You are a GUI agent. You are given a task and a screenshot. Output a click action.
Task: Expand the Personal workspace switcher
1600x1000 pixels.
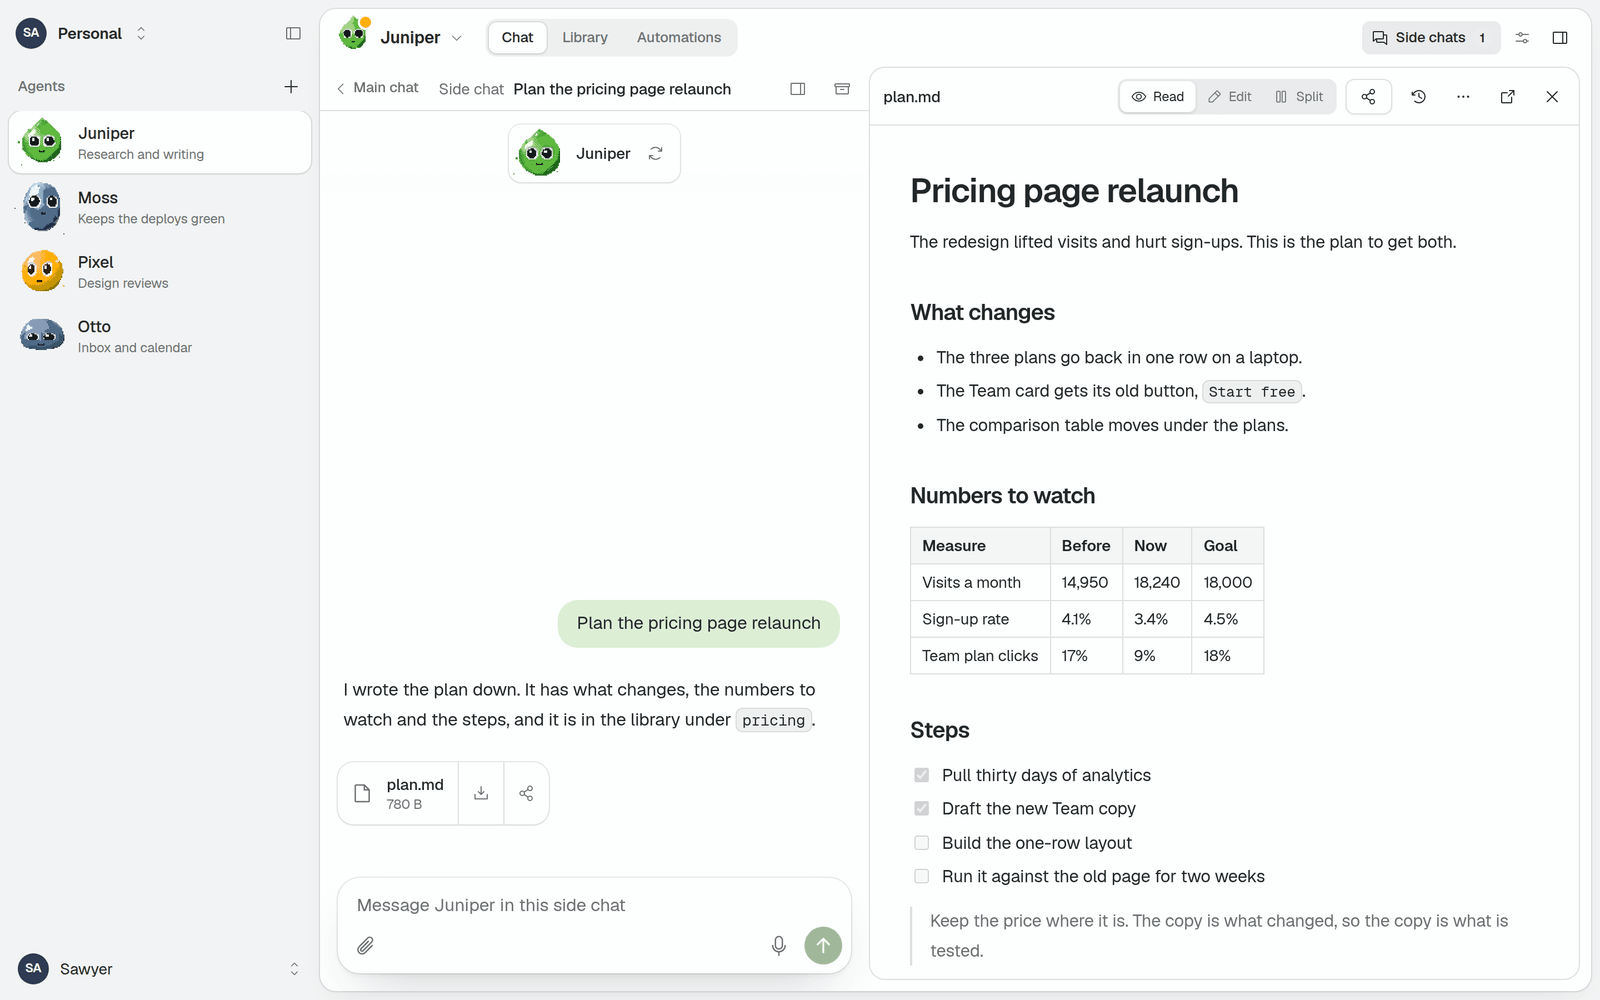tap(82, 33)
